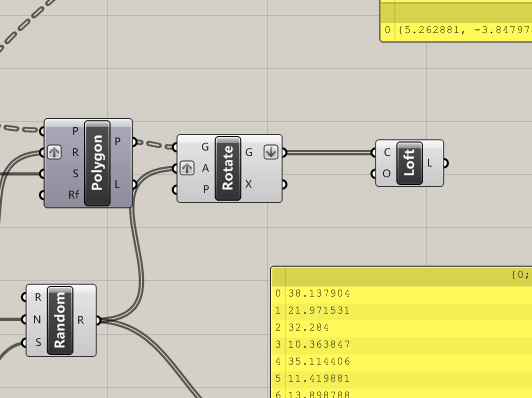Select the Loft component name bar
Image resolution: width=532 pixels, height=398 pixels.
coord(410,163)
